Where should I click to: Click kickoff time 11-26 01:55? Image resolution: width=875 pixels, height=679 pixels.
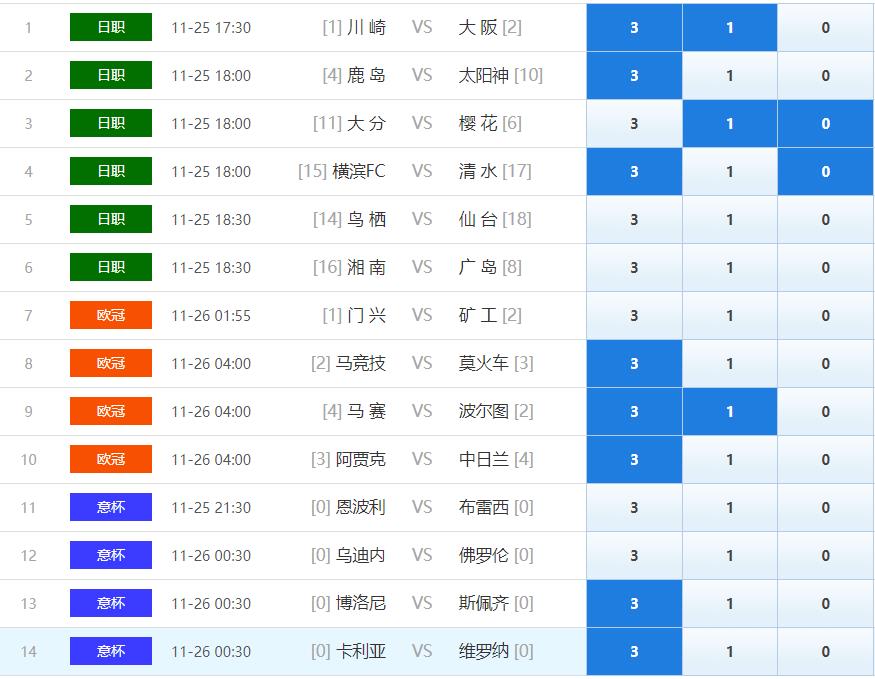(x=211, y=316)
